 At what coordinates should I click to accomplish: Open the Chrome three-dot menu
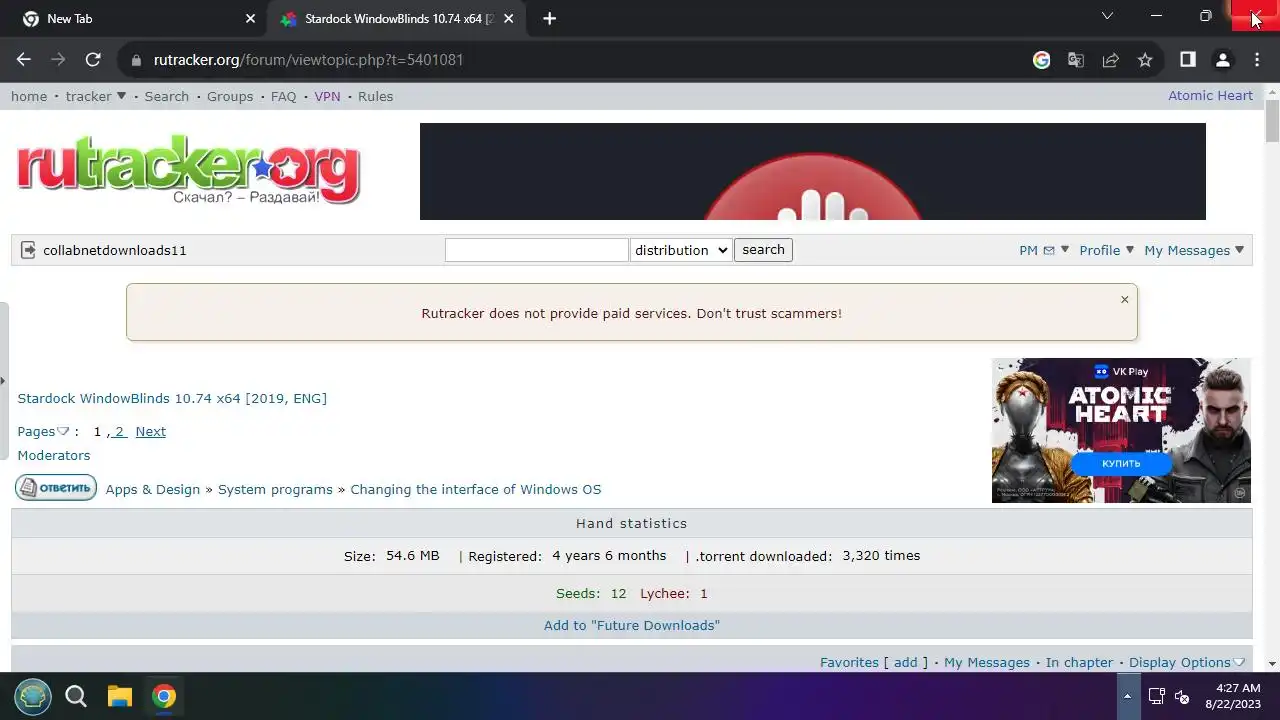click(1257, 60)
